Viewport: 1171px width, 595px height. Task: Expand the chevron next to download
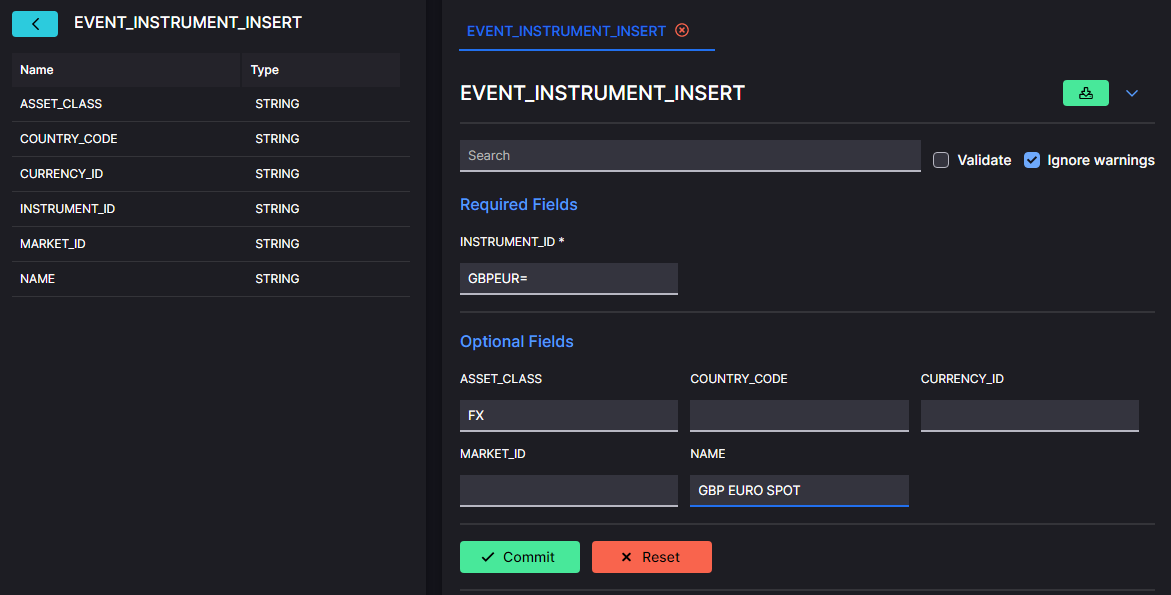coord(1132,93)
